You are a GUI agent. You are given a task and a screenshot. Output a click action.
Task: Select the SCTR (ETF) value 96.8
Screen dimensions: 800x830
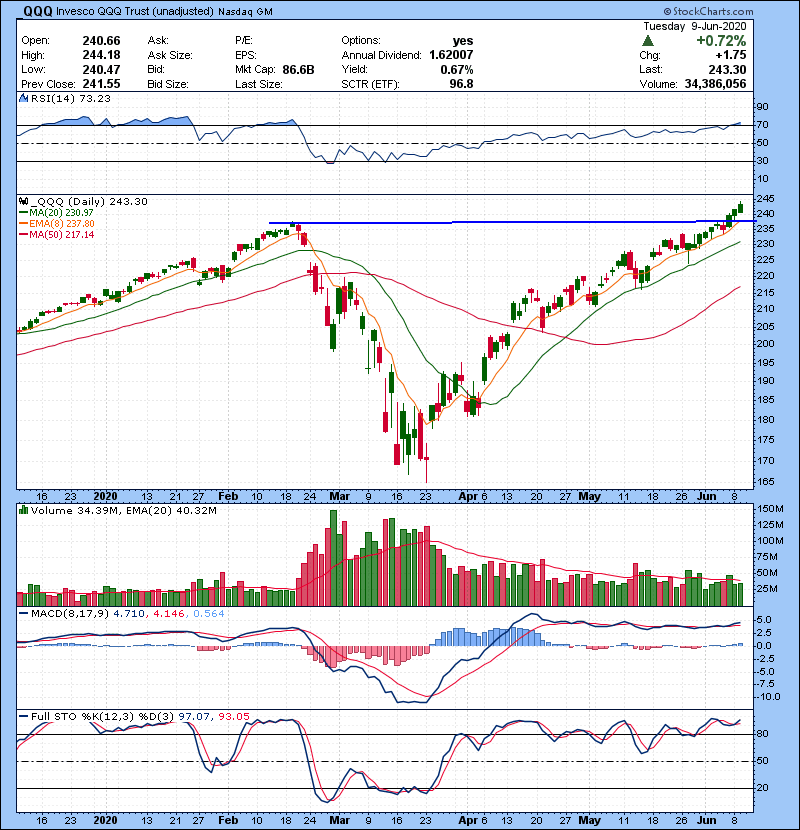point(462,84)
